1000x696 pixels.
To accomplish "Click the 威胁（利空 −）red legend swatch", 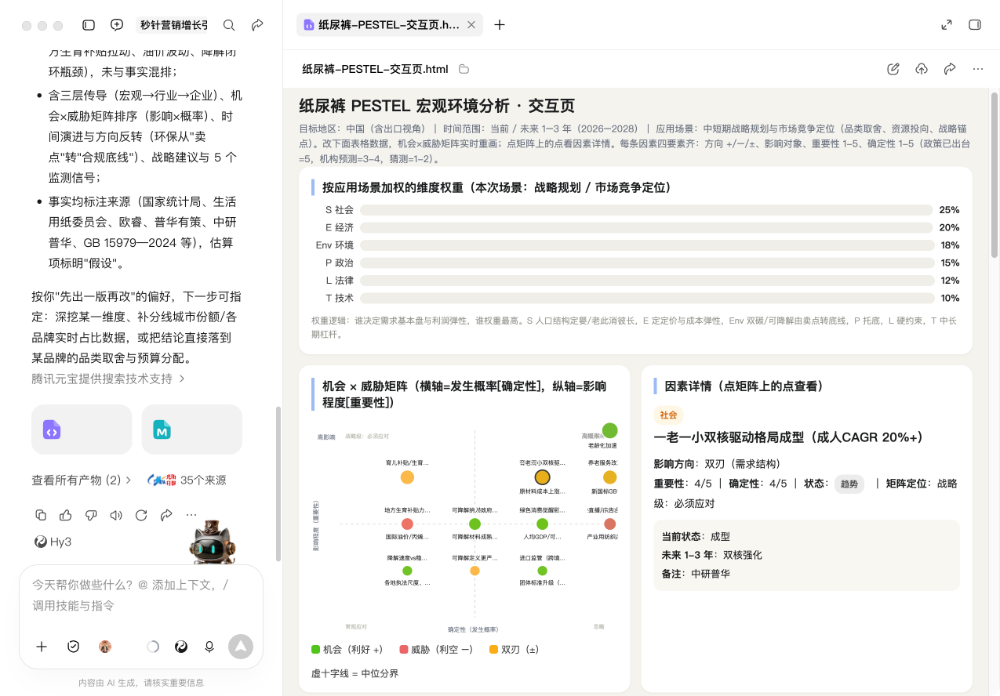I will (x=403, y=649).
